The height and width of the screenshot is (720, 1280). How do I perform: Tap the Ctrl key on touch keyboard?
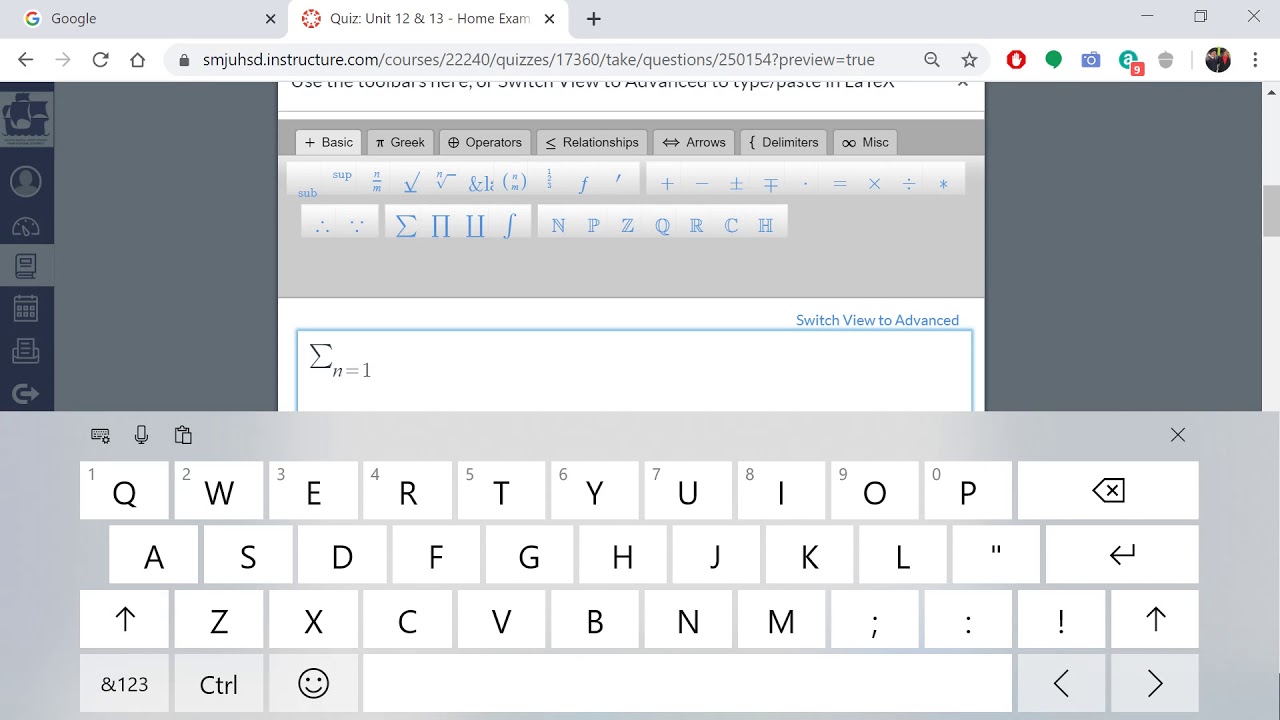pyautogui.click(x=219, y=684)
